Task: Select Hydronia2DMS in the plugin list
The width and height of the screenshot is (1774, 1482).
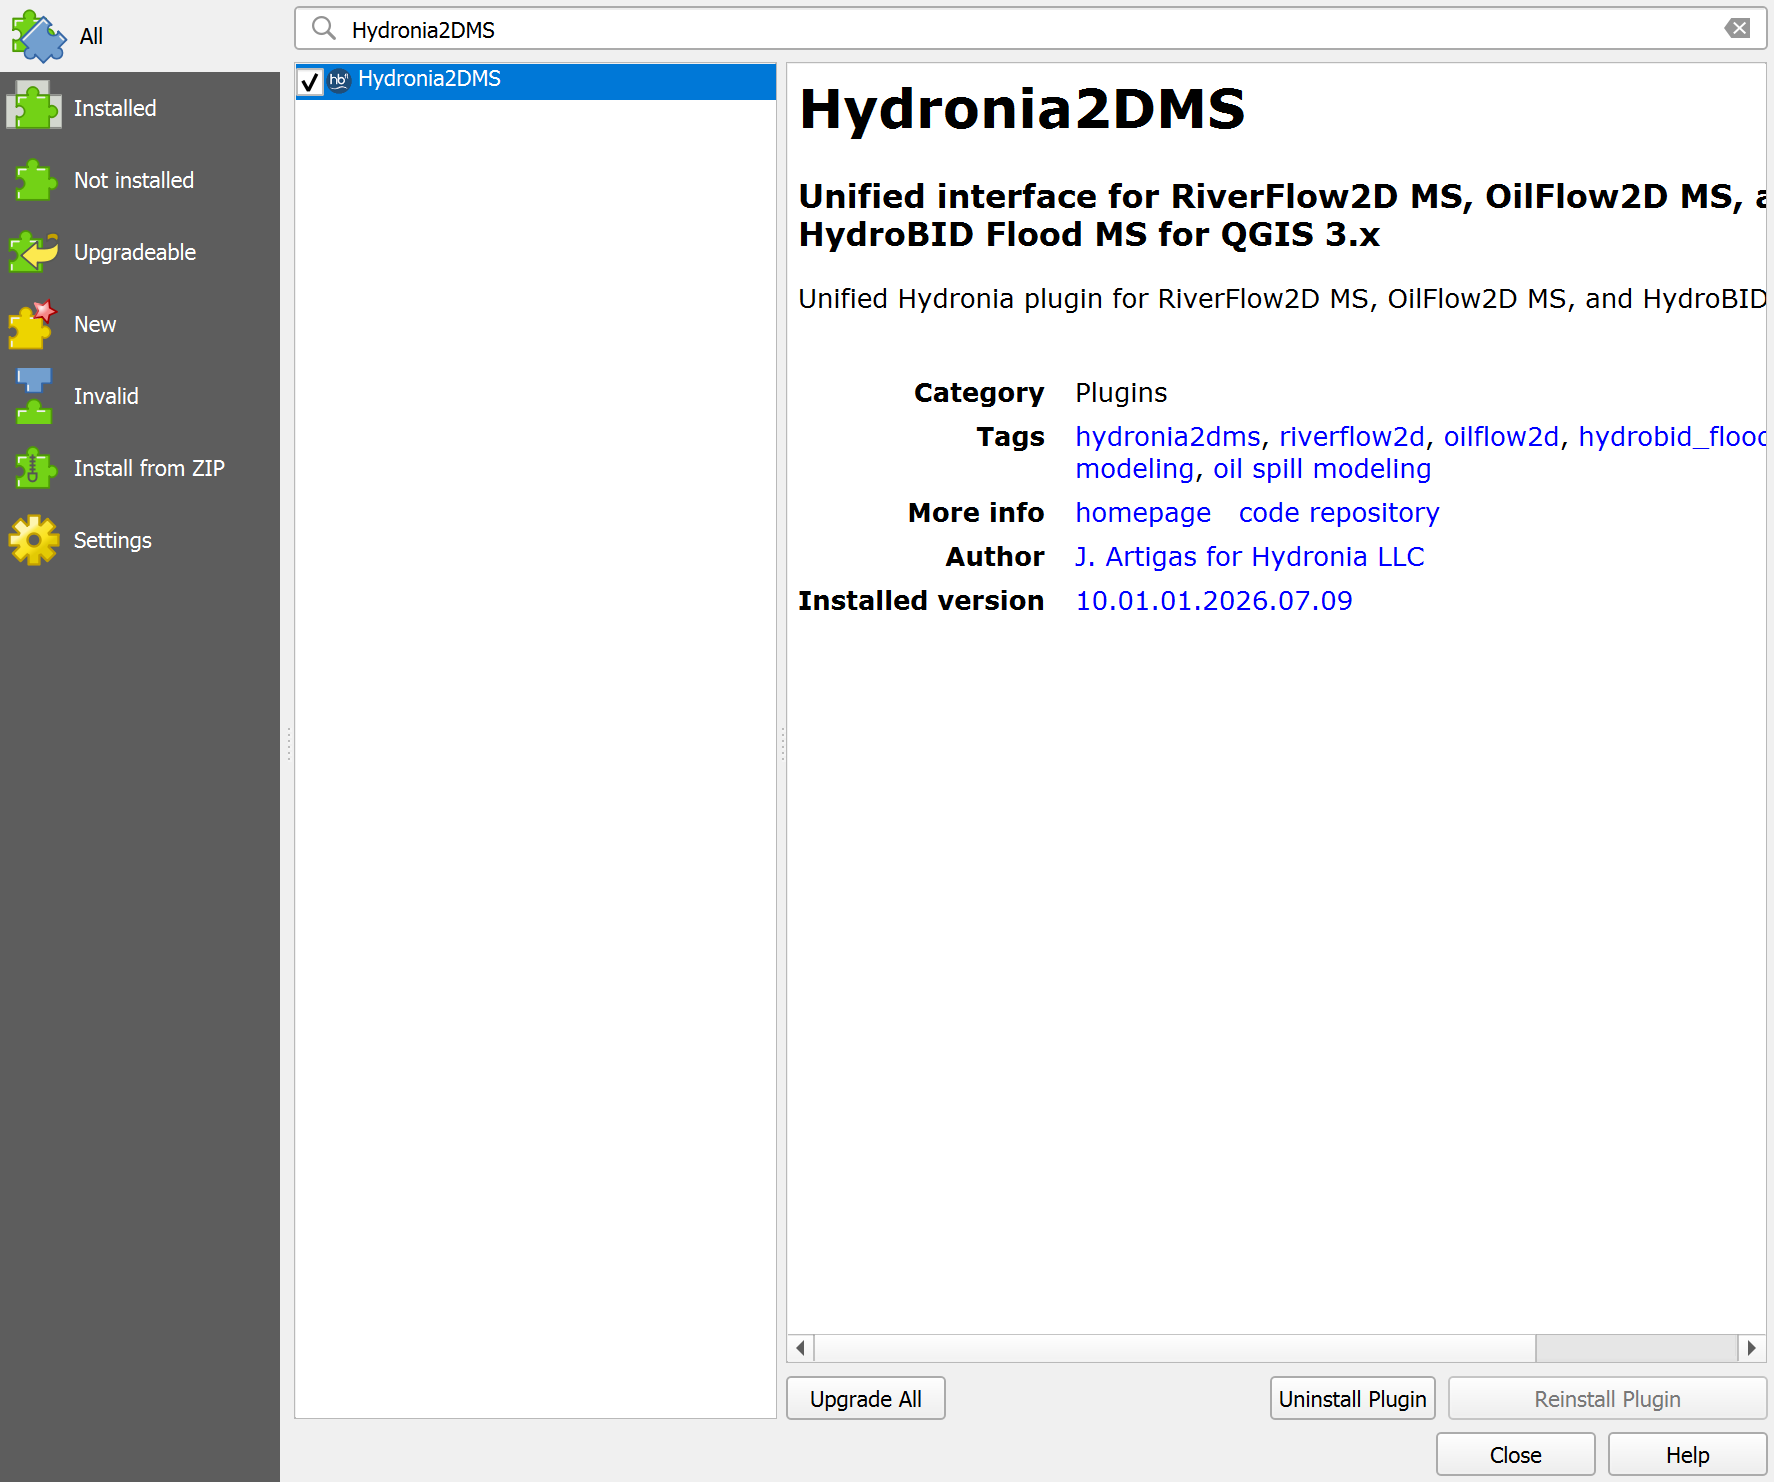Action: [536, 81]
